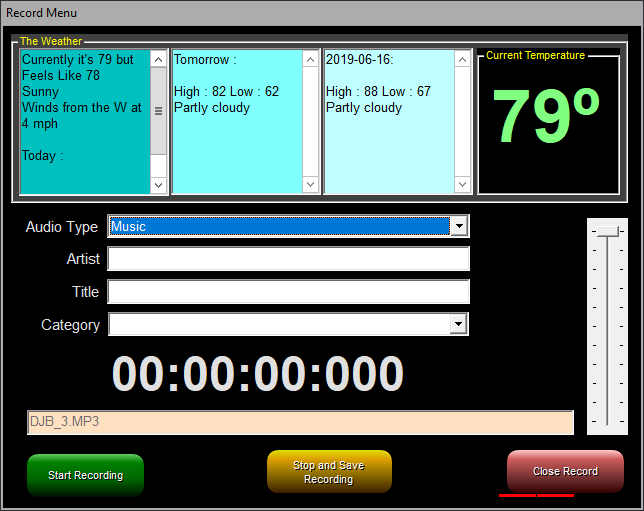Click the 'Today :' text line
Screen dimensions: 644x511
[x=43, y=156]
